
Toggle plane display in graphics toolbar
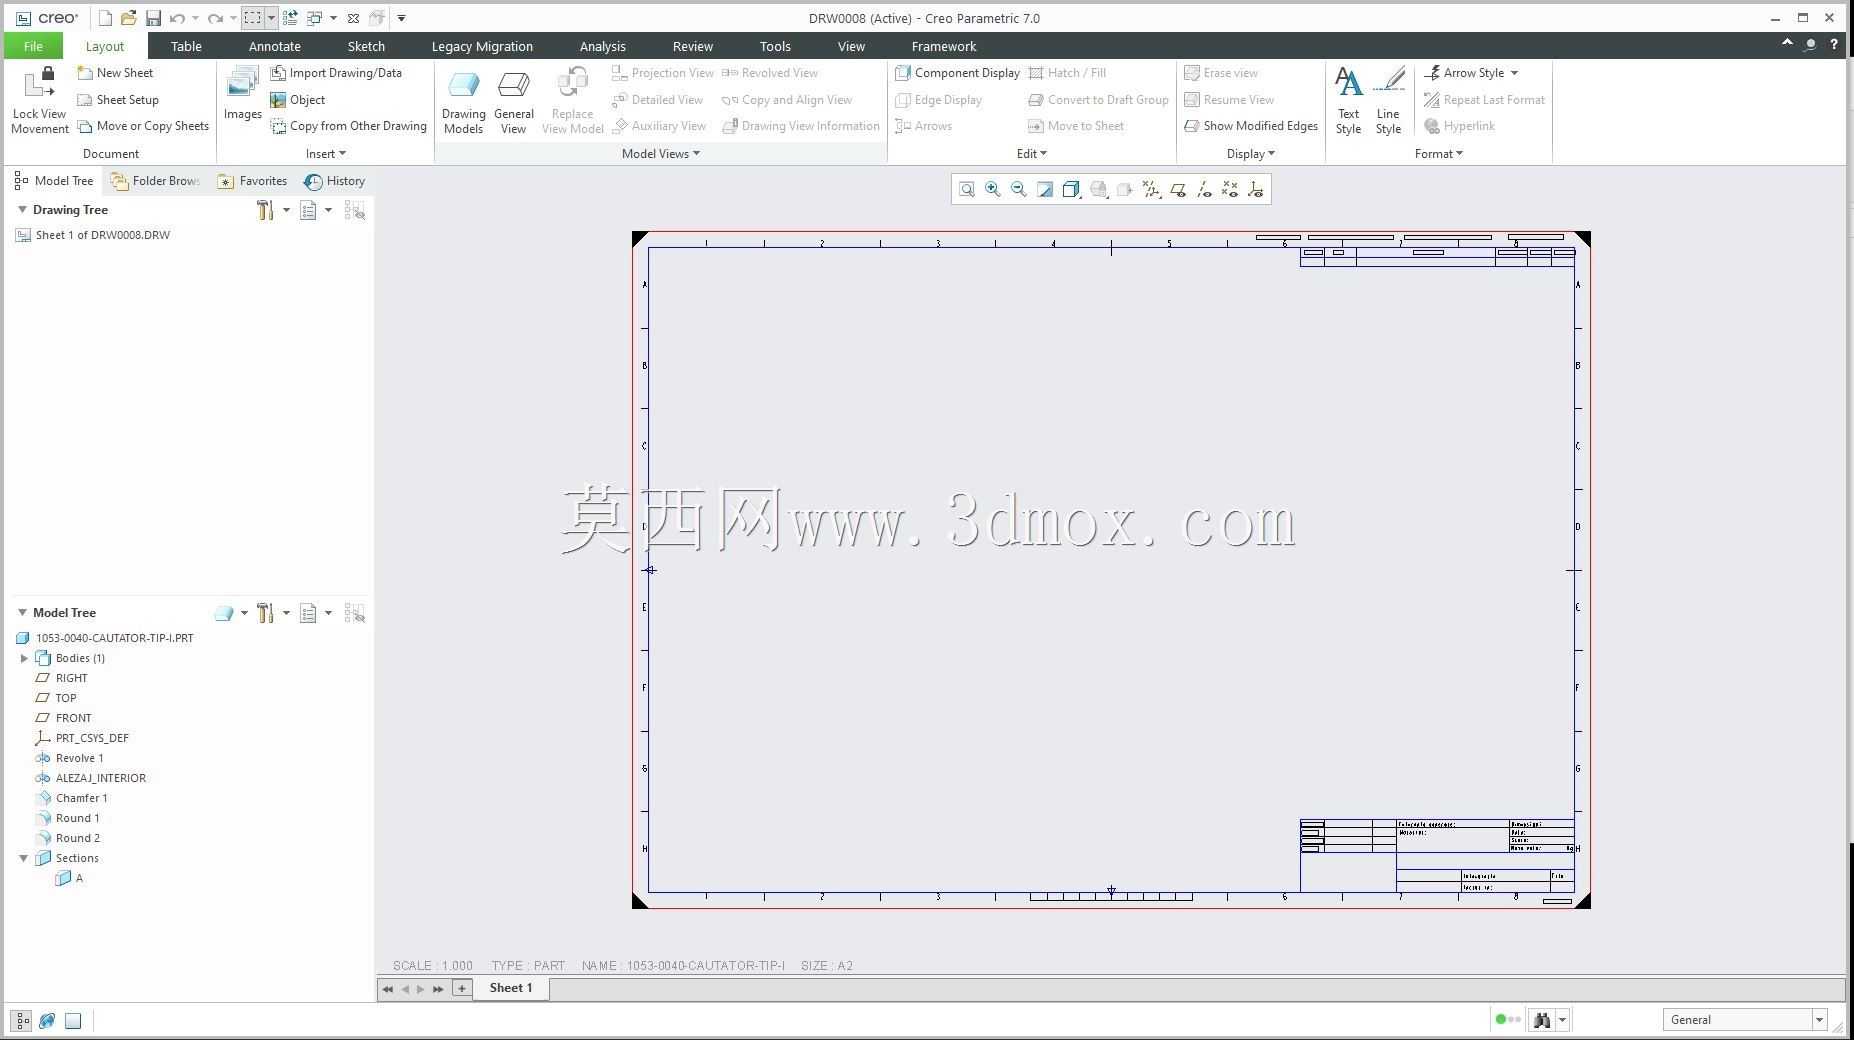1178,189
